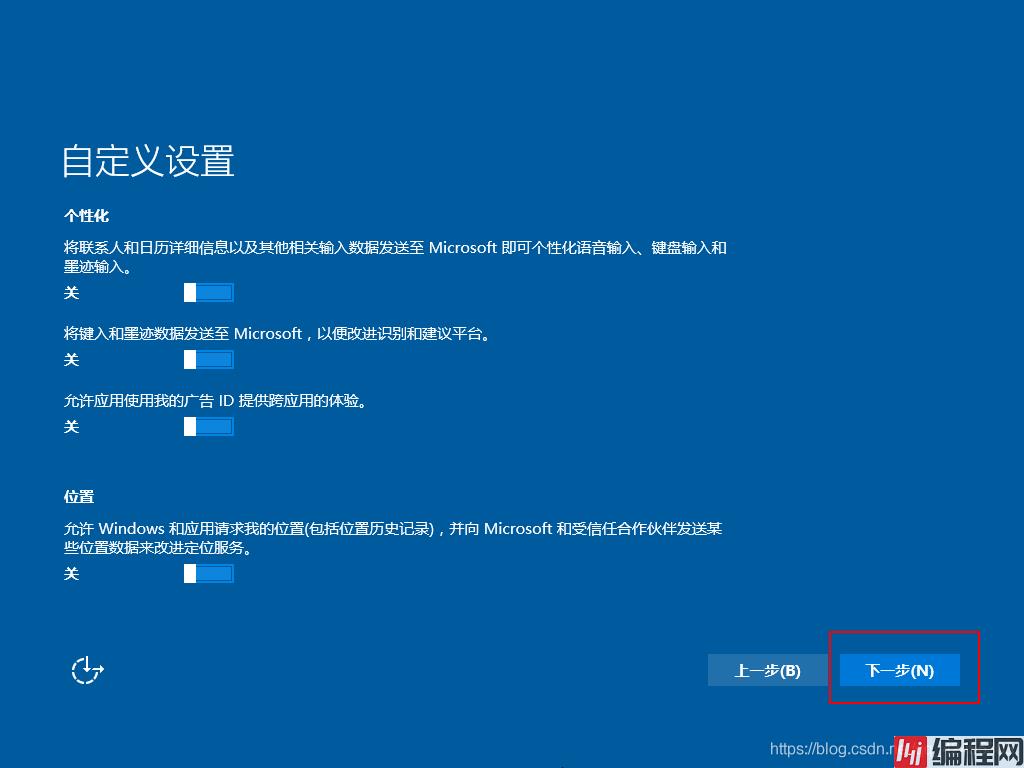The width and height of the screenshot is (1024, 768).
Task: Disable the advertising ID toggle switch
Action: point(208,426)
